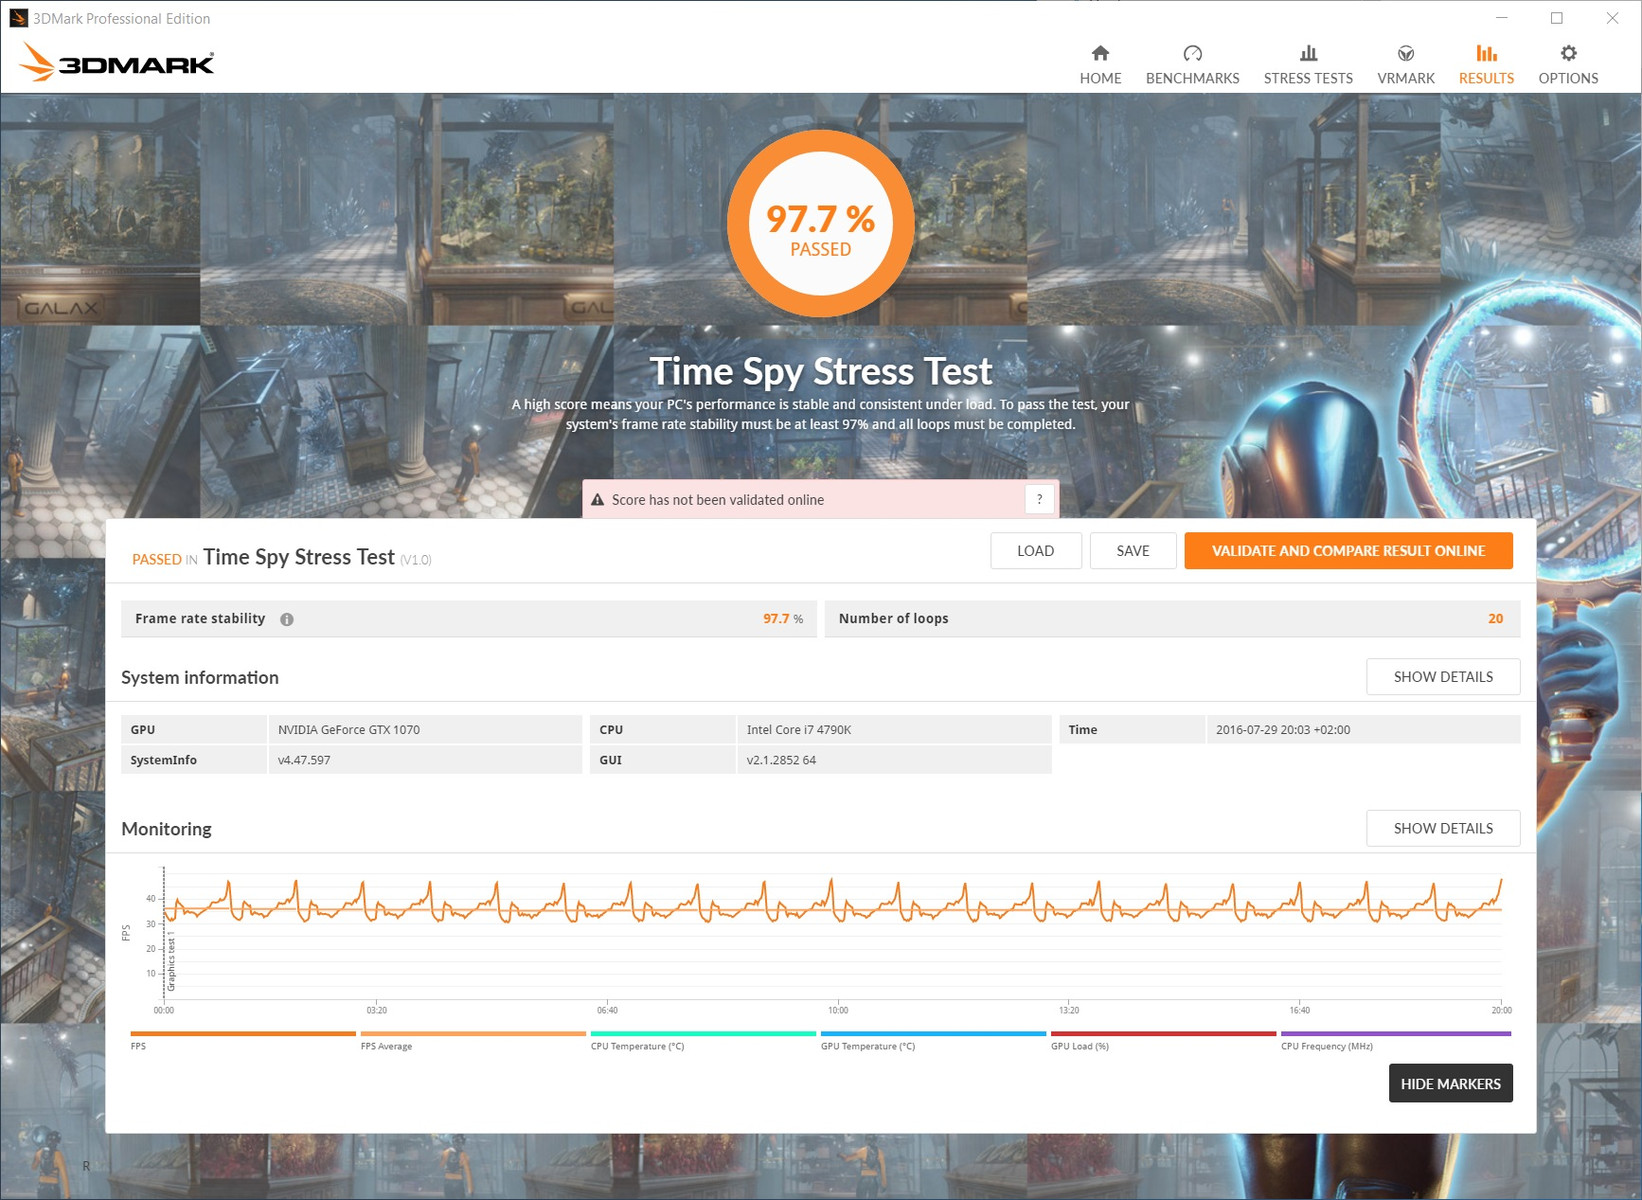Toggle CPU Temperature legend series
The image size is (1642, 1200).
(703, 1040)
